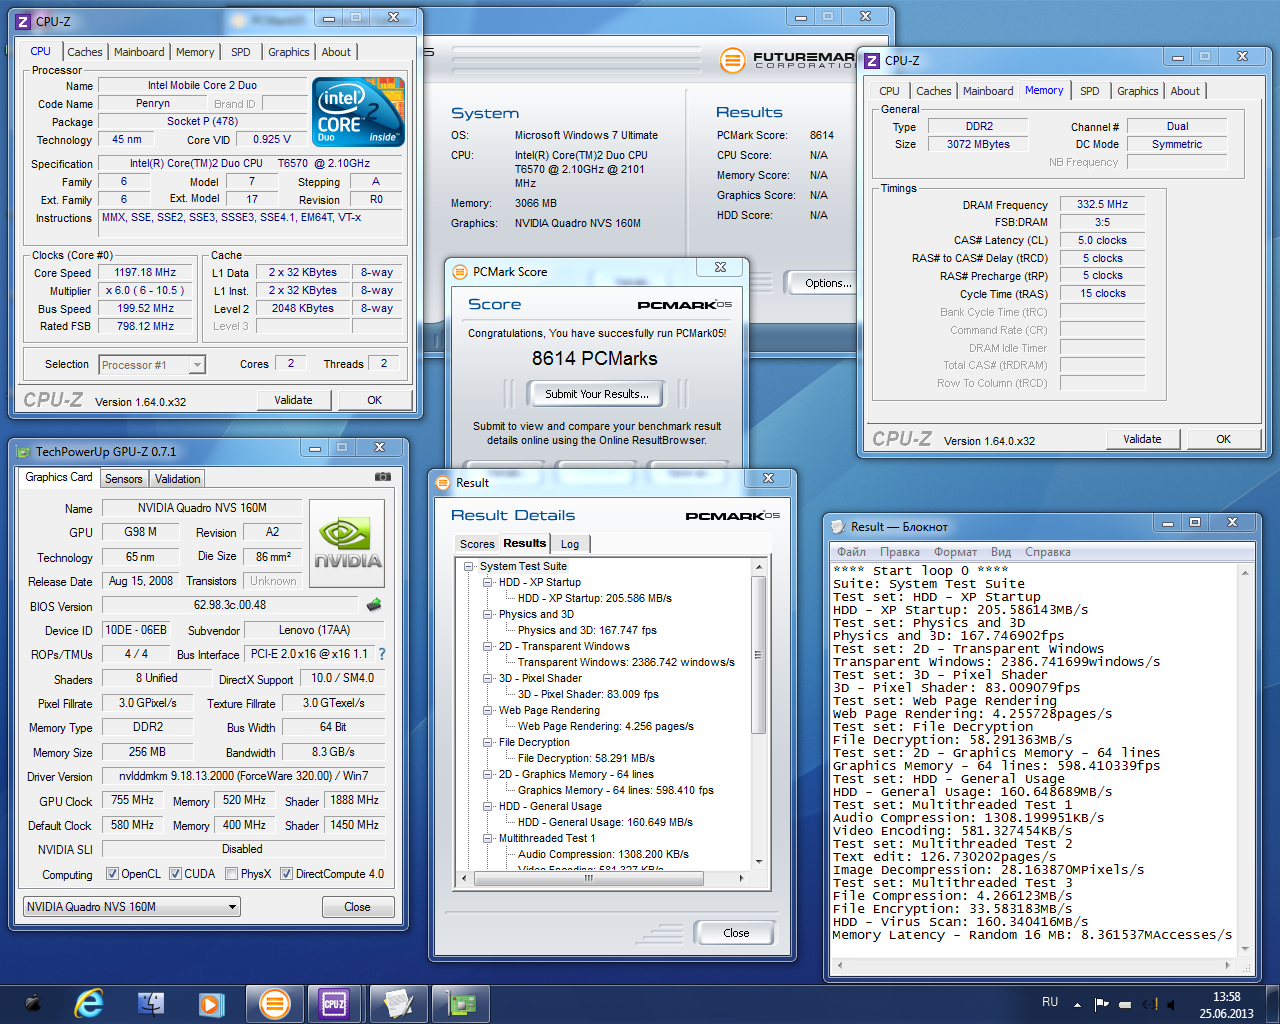Open the Processor #1 selection dropdown

(152, 365)
